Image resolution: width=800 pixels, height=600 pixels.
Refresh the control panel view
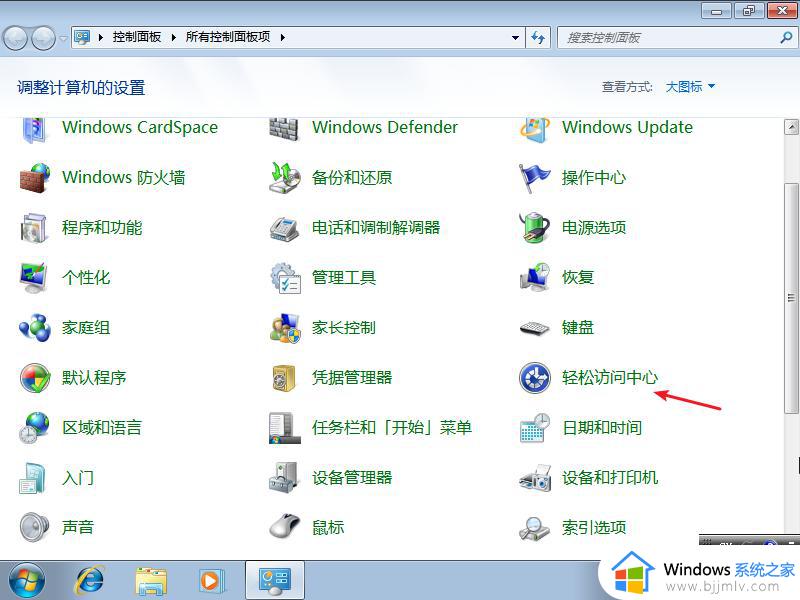[538, 38]
